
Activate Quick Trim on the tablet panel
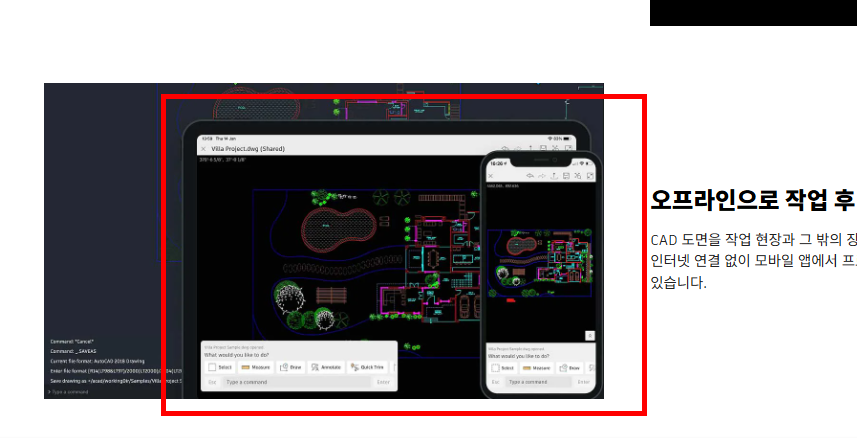(x=367, y=367)
